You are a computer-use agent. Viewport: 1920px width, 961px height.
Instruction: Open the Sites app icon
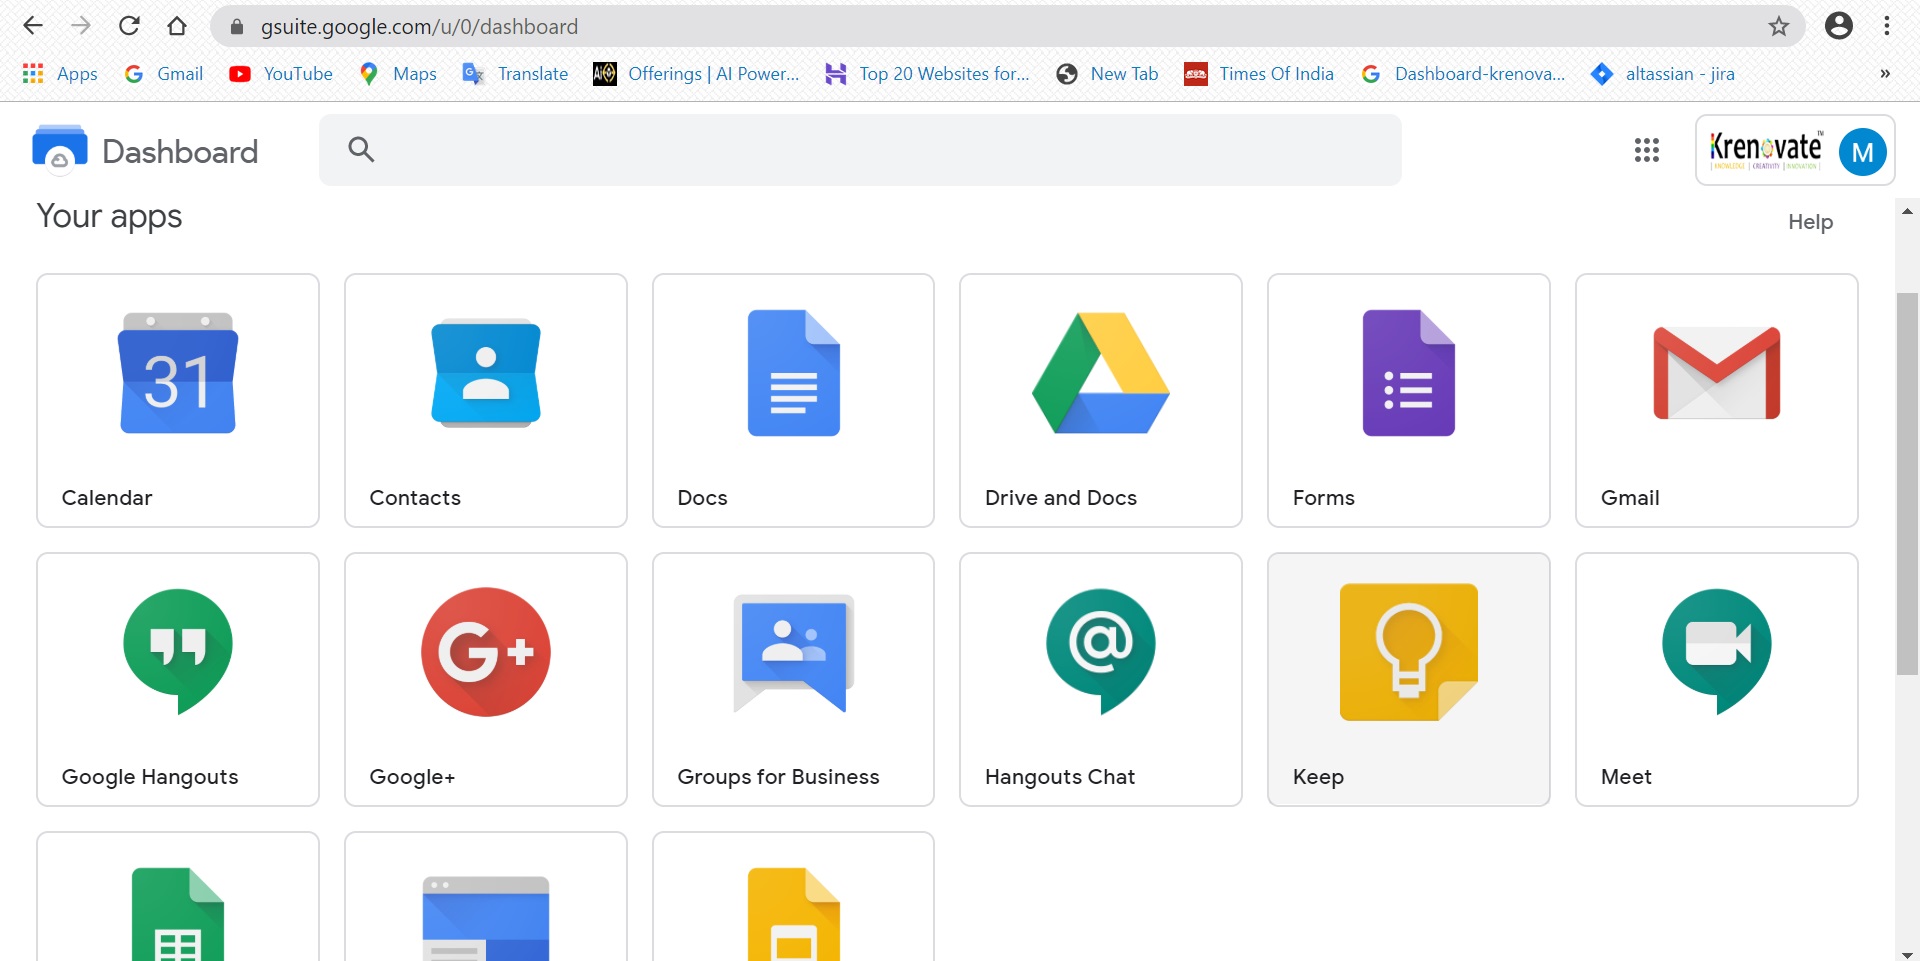486,918
